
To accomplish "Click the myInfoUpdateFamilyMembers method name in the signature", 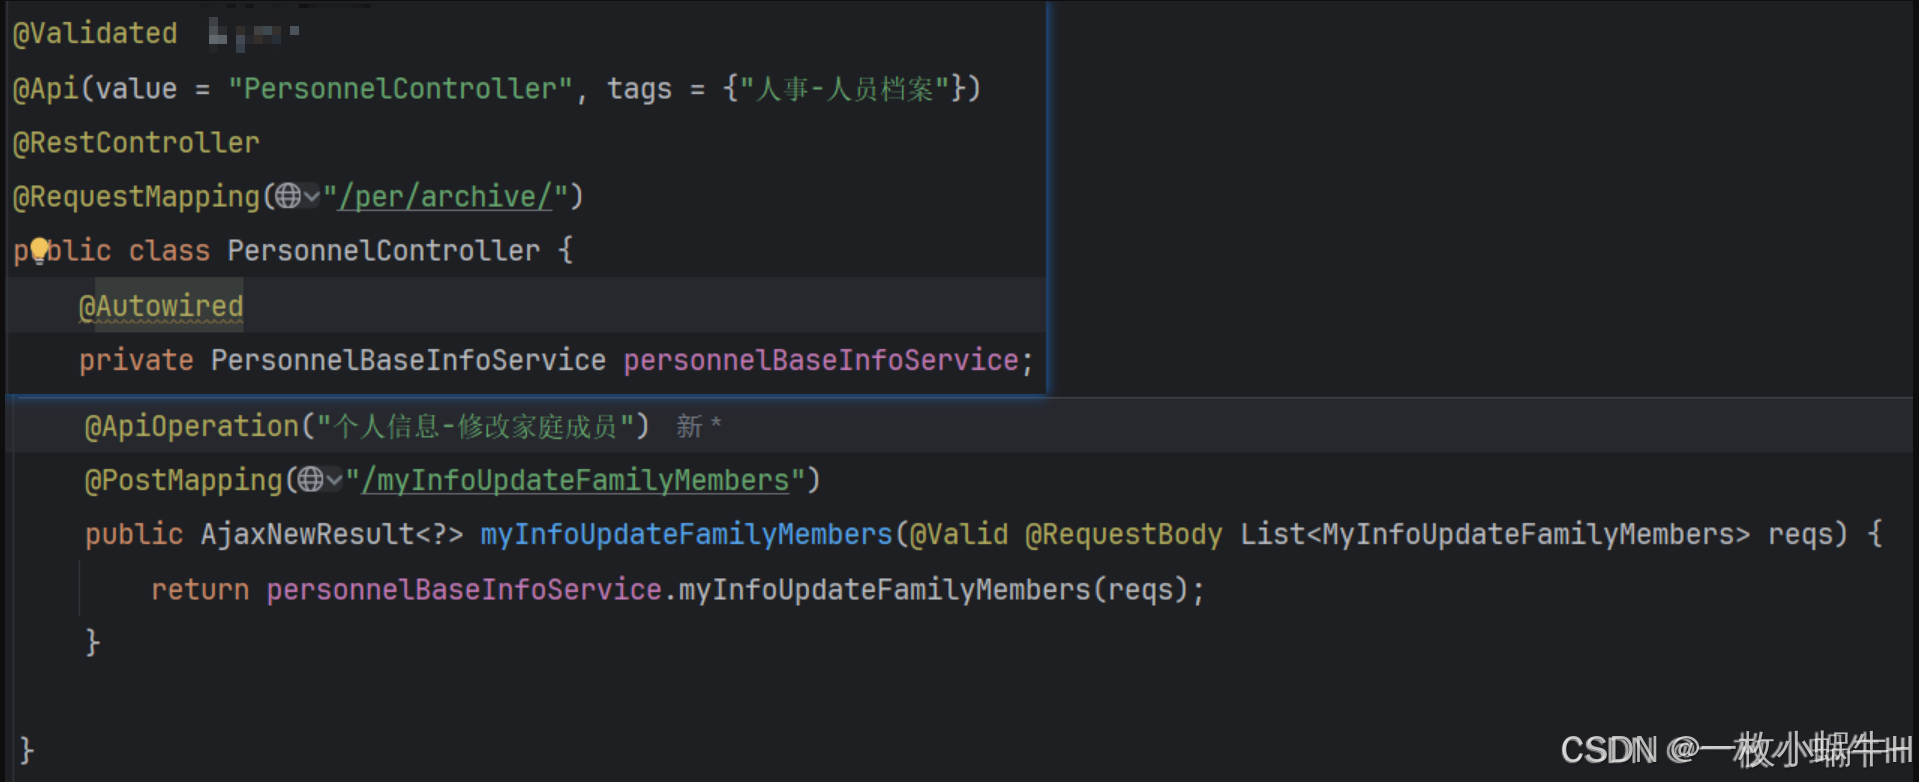I will 686,535.
